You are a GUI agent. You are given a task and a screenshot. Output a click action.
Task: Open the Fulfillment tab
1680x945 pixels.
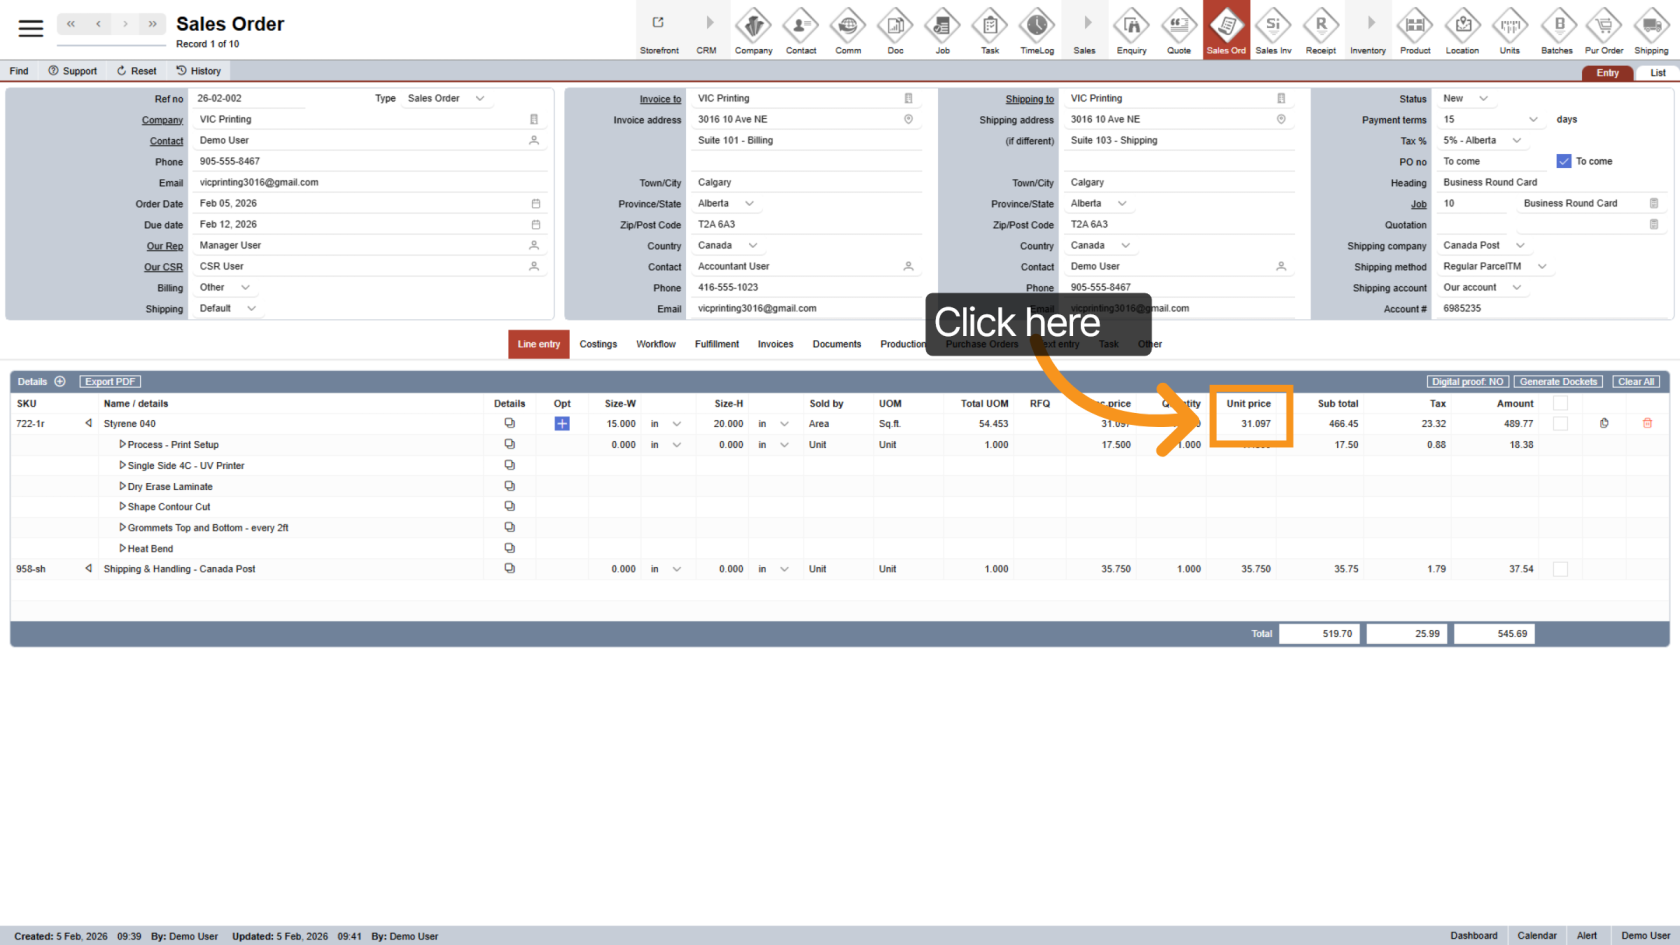pos(716,344)
